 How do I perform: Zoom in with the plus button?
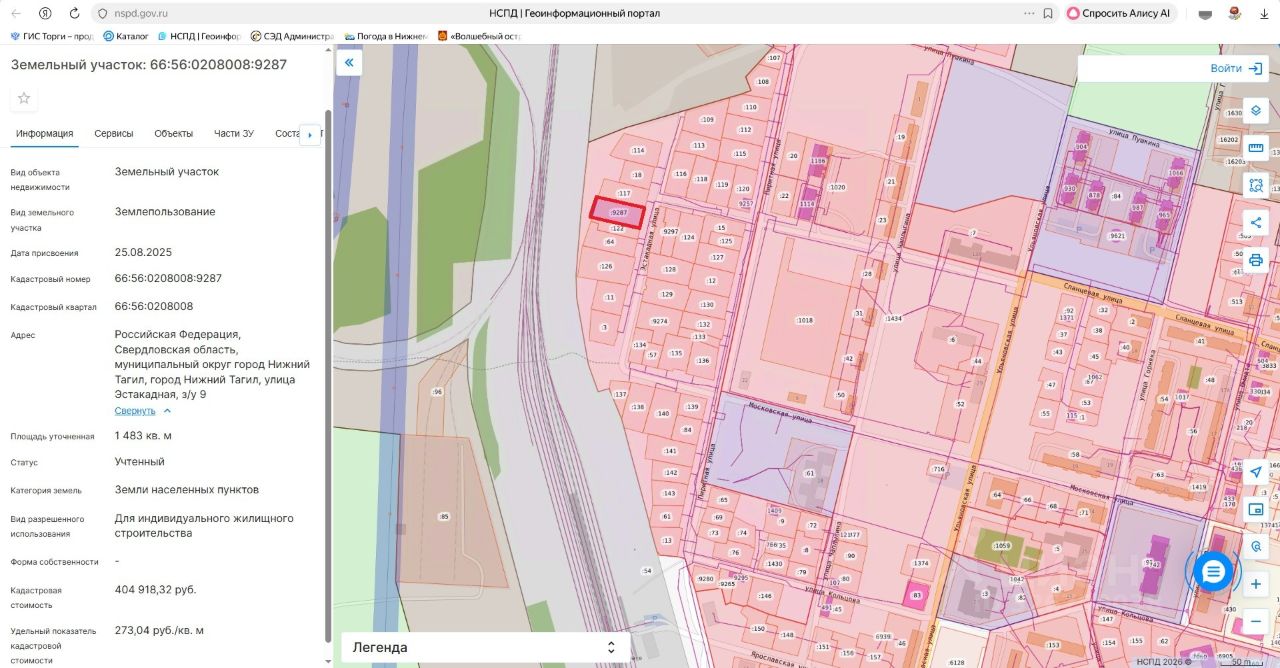coord(1256,583)
